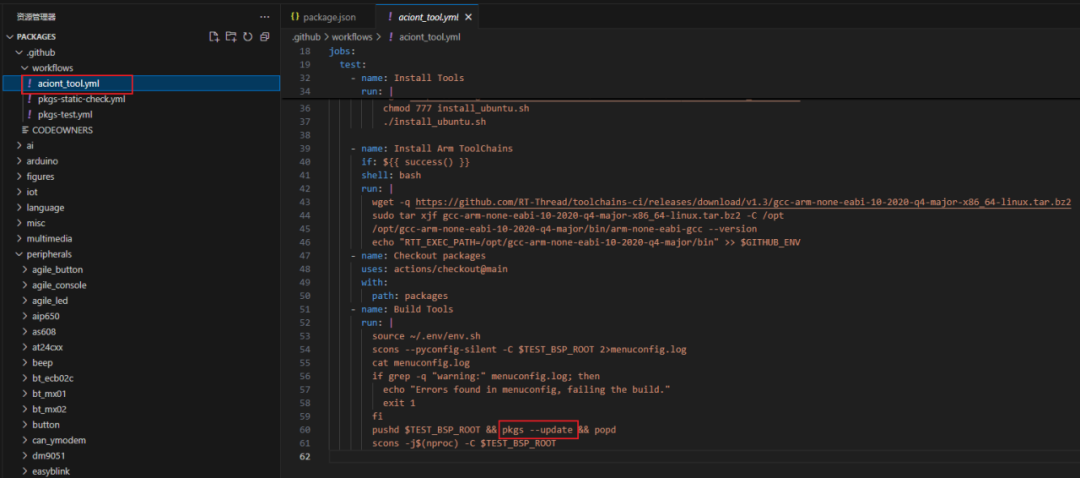Switch to the package.json tab
The image size is (1080, 478).
point(327,17)
